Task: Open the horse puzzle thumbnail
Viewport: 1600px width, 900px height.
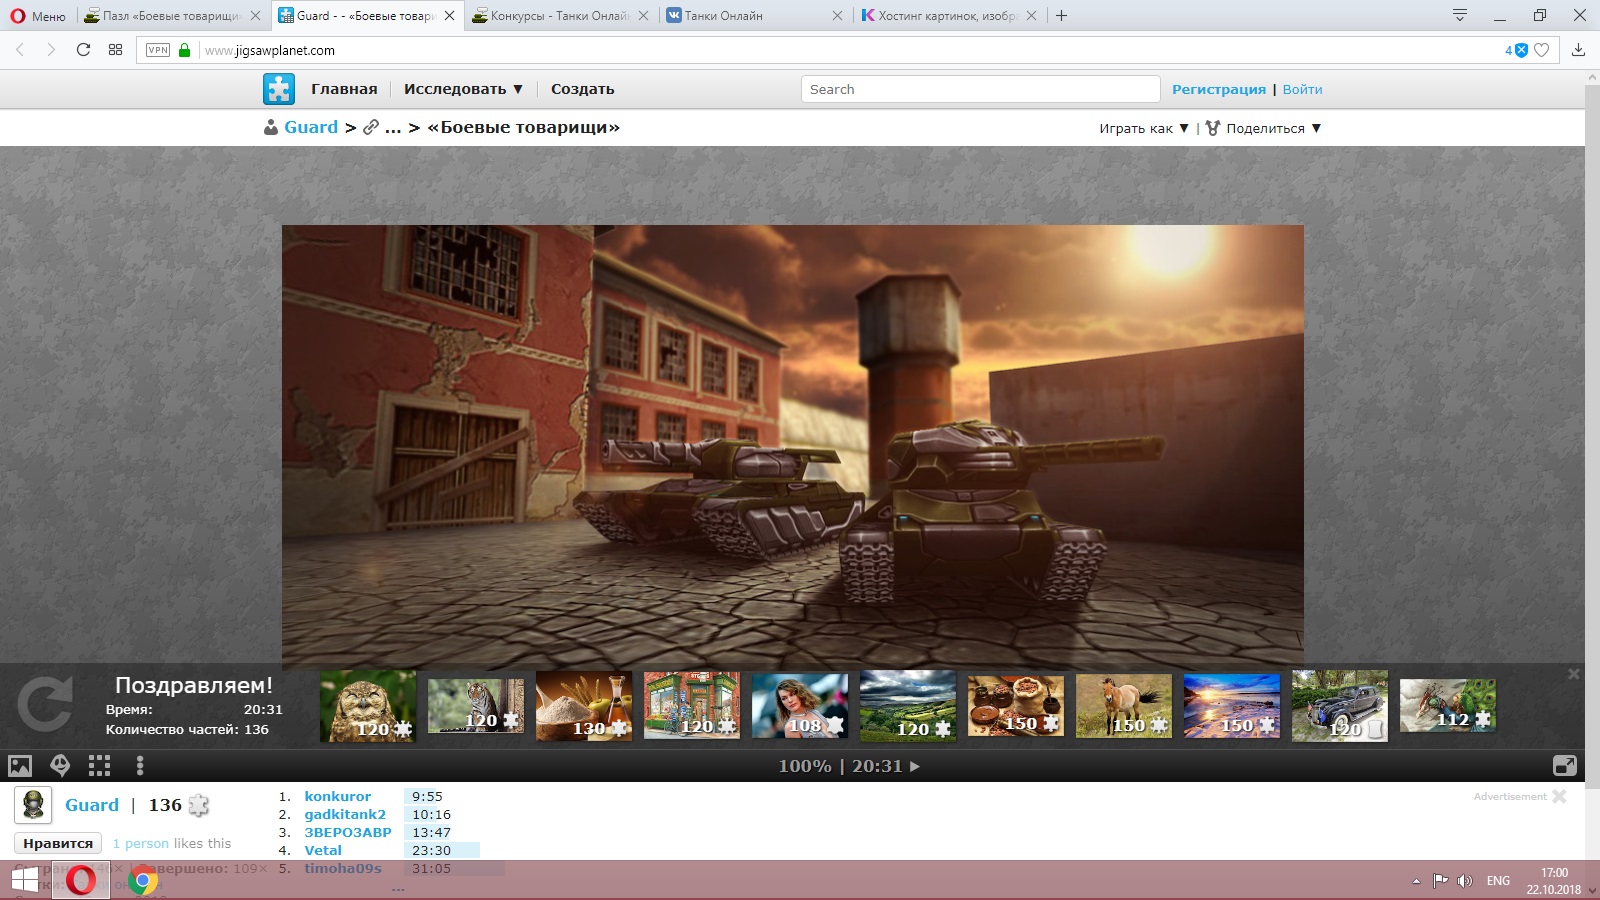Action: coord(1124,706)
